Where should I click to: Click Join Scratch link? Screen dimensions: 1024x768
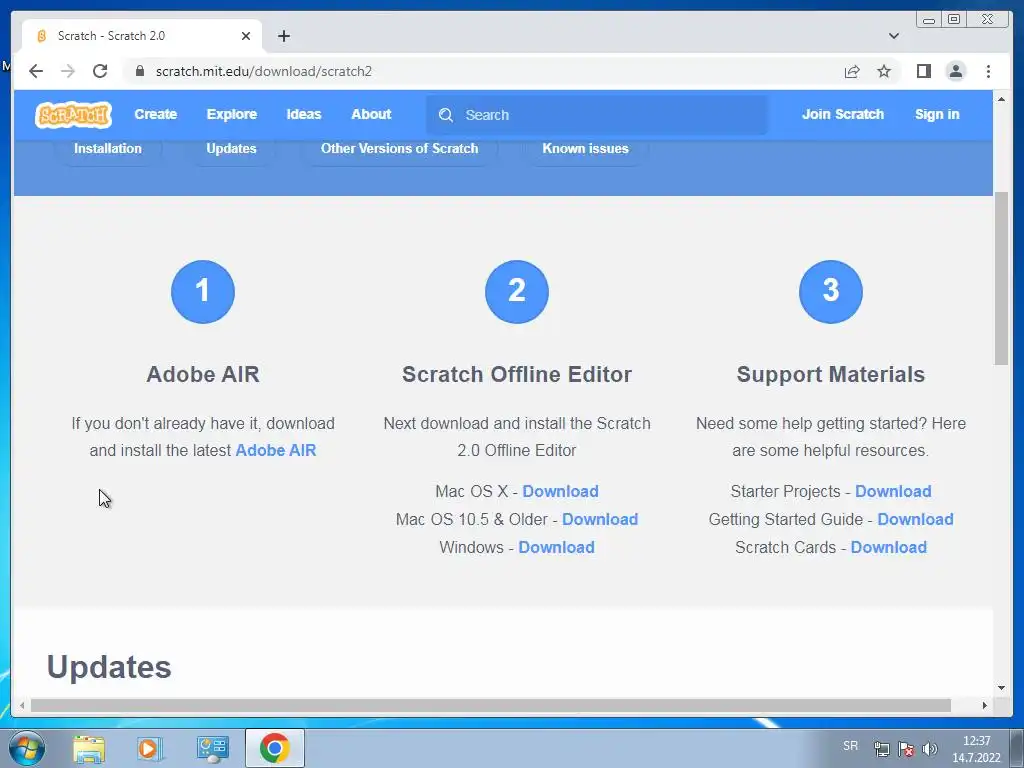click(842, 114)
